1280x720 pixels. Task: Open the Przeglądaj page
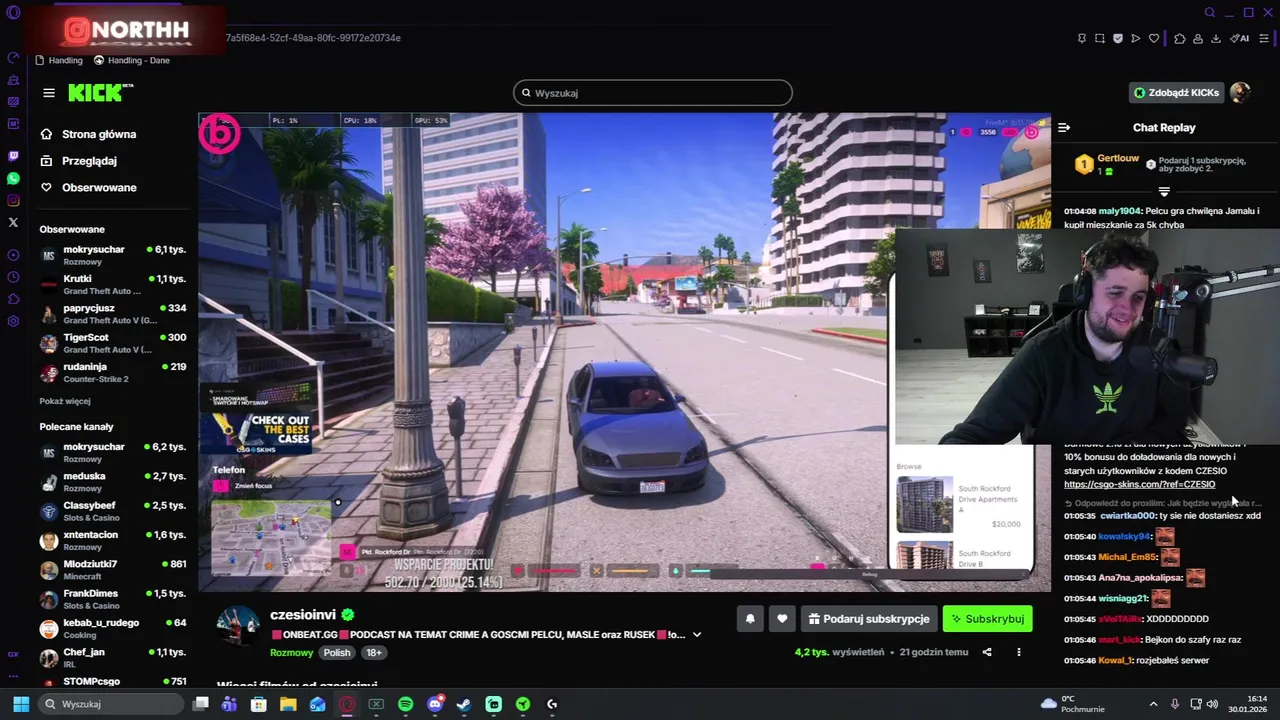click(89, 161)
